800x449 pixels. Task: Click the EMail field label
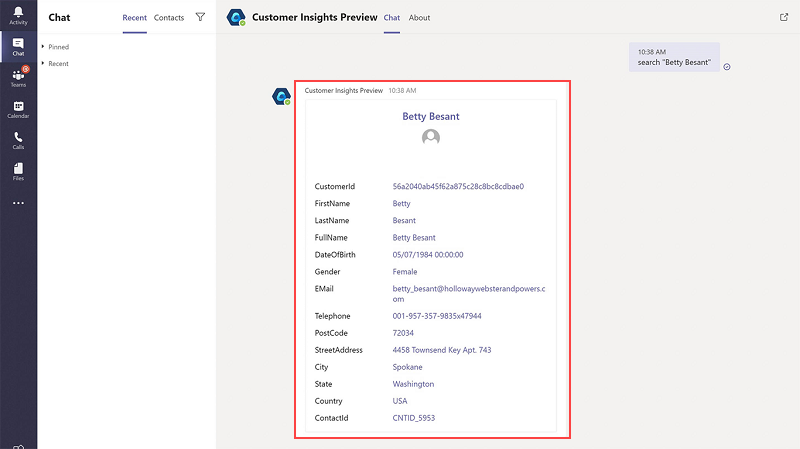tap(324, 289)
